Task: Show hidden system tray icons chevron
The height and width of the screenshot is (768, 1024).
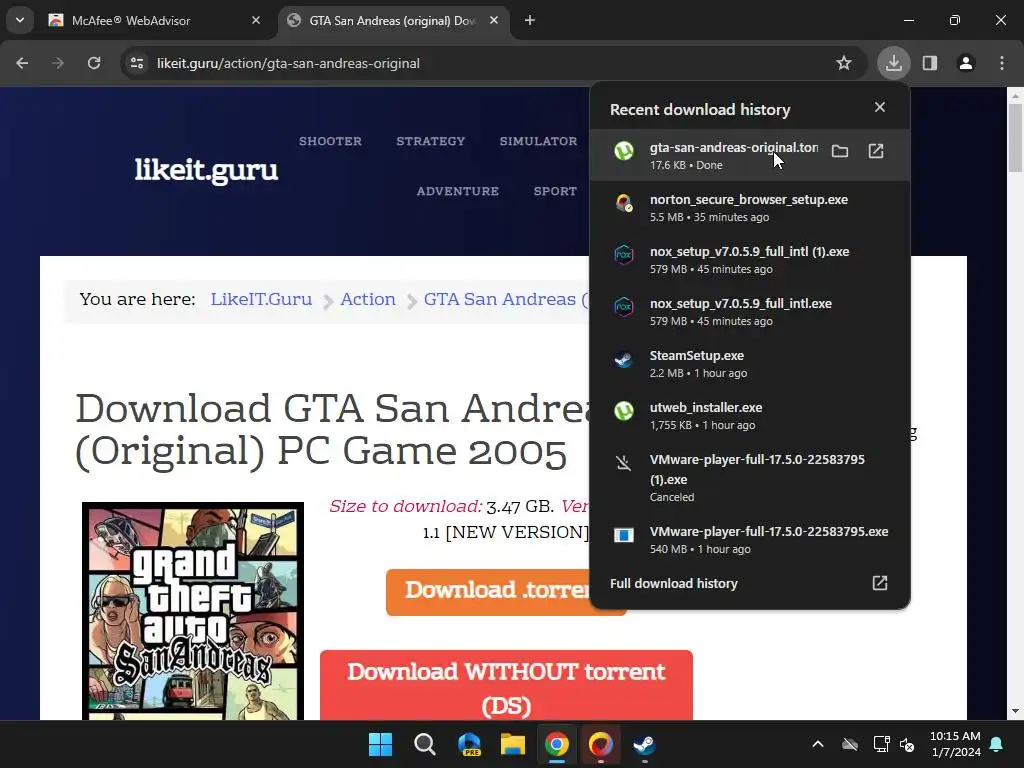Action: pyautogui.click(x=818, y=744)
